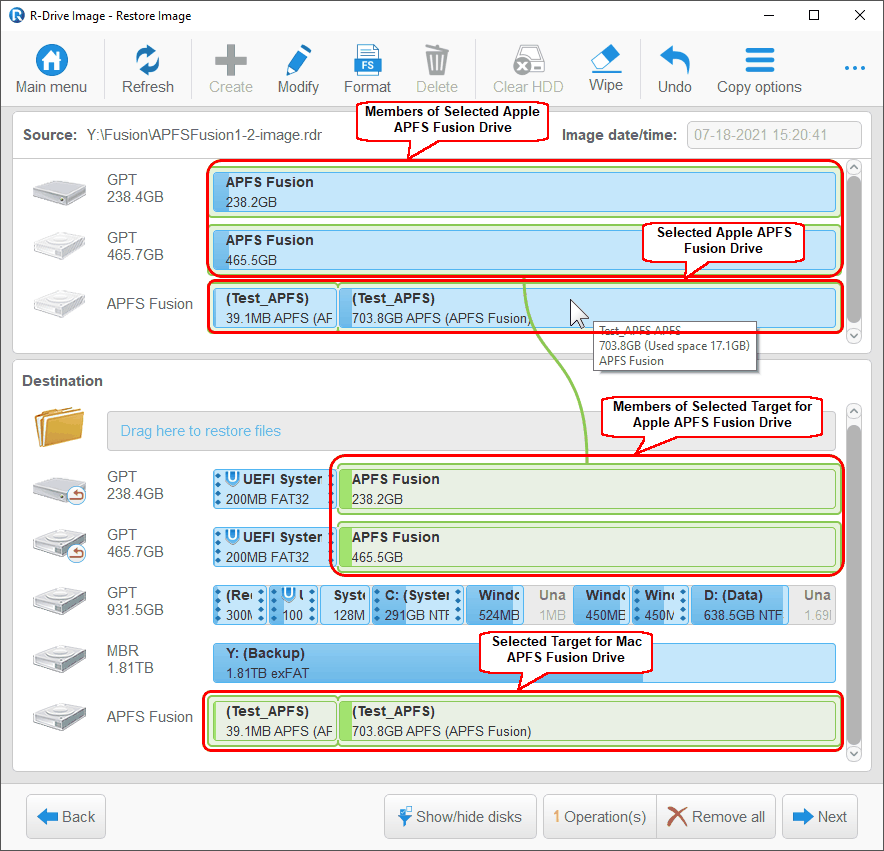Click the Delete trash icon
884x851 pixels.
[x=436, y=60]
